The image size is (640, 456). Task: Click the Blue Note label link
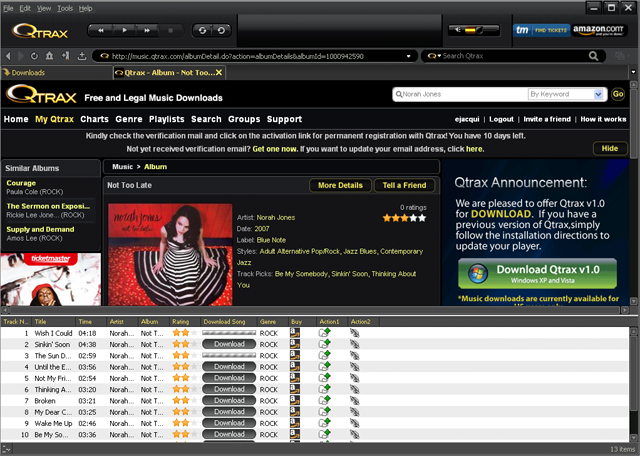[271, 240]
